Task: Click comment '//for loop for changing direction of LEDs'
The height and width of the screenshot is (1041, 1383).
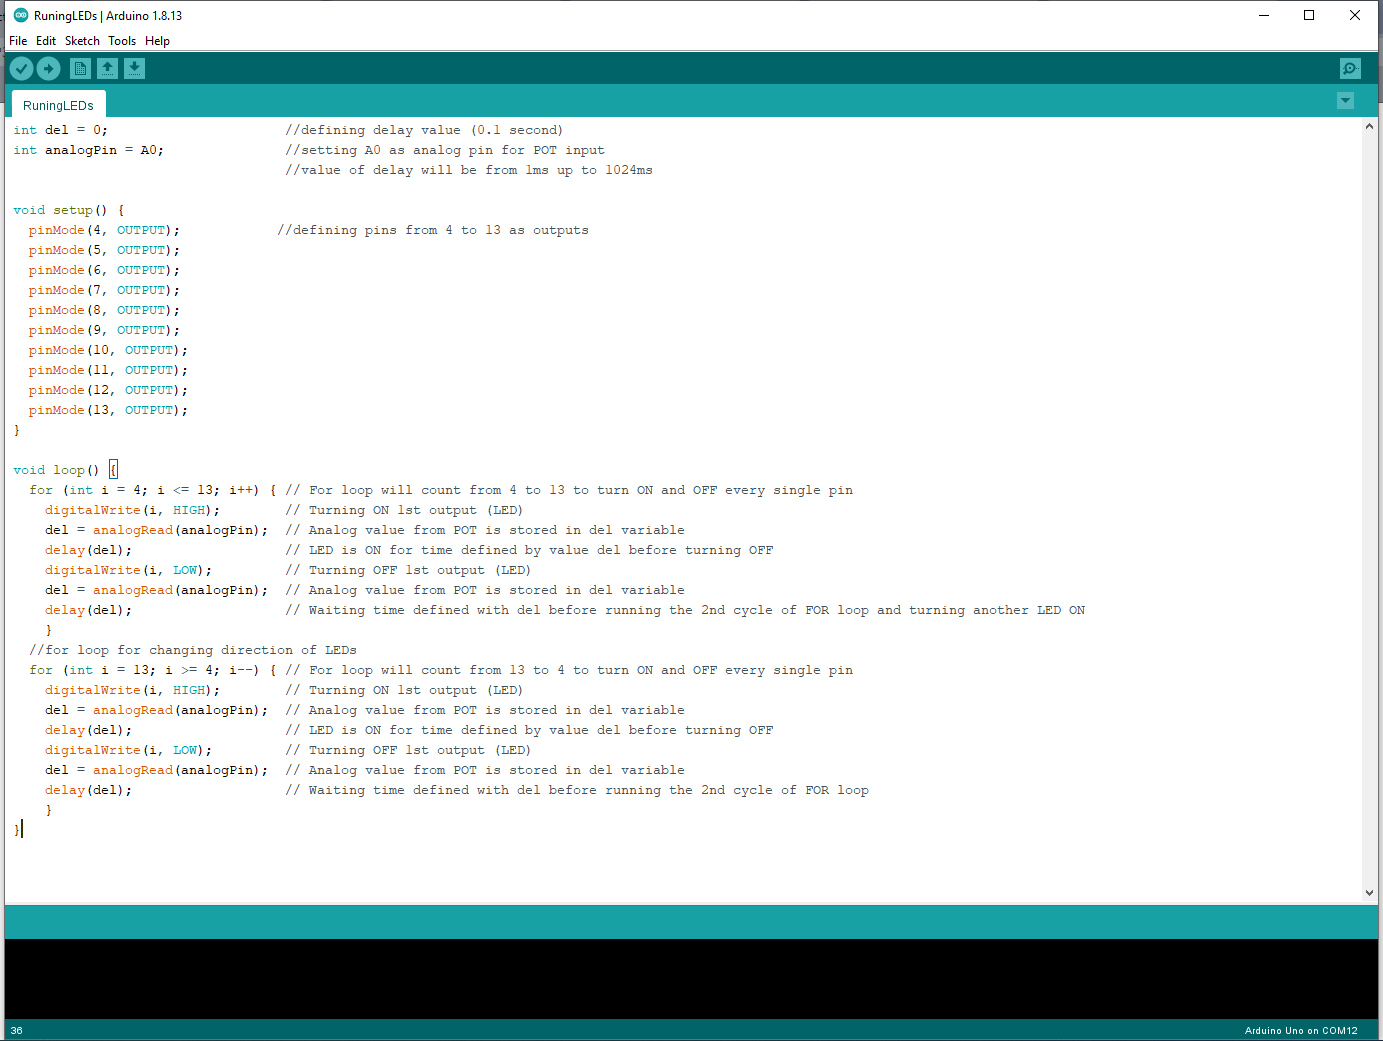Action: click(x=193, y=650)
